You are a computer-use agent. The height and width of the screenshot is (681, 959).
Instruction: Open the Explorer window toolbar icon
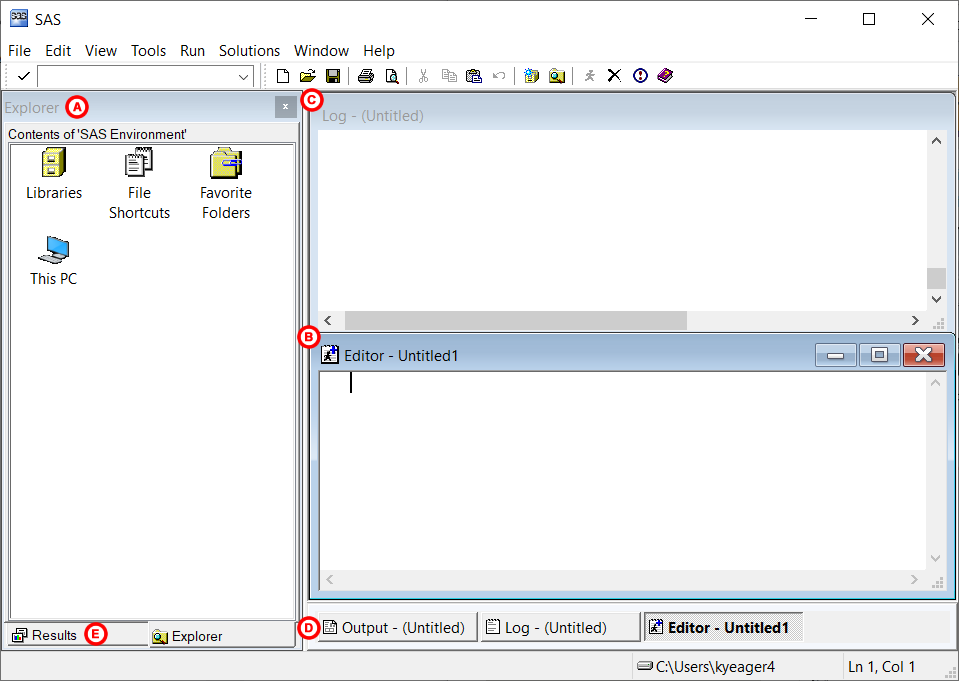[557, 75]
